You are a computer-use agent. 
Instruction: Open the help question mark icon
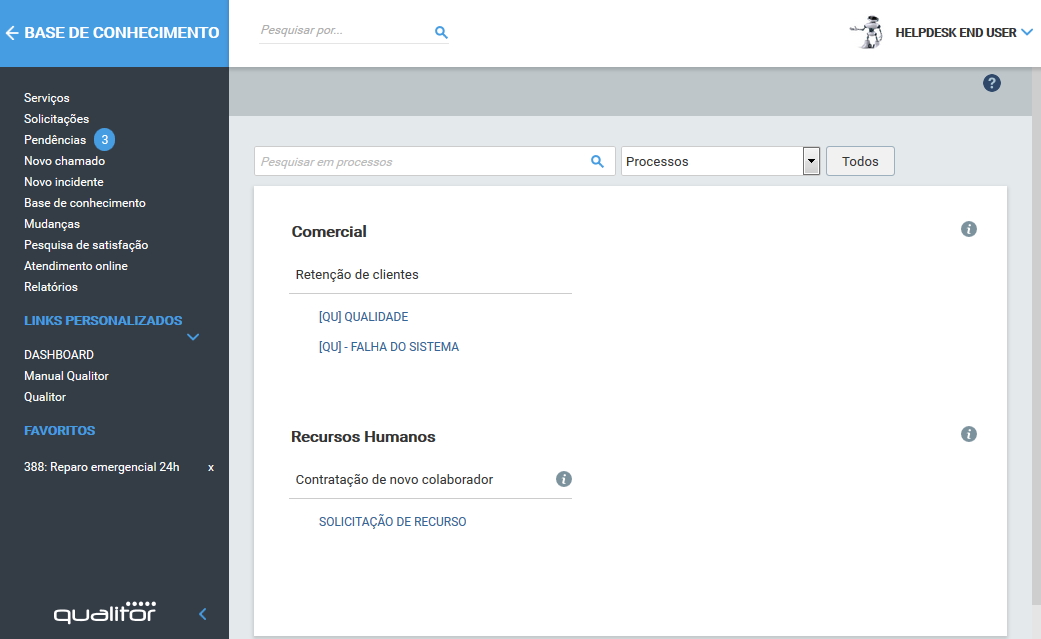point(991,83)
